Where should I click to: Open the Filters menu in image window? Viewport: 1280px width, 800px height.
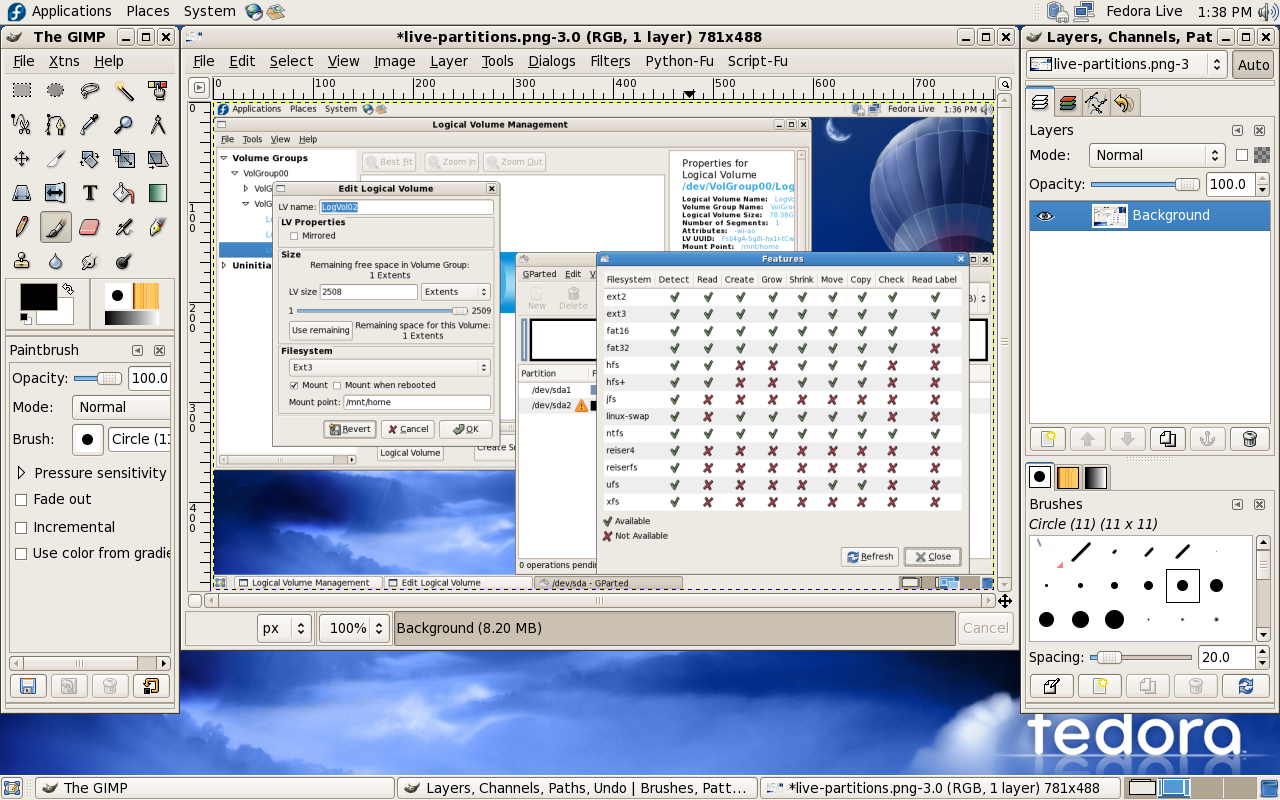point(610,61)
